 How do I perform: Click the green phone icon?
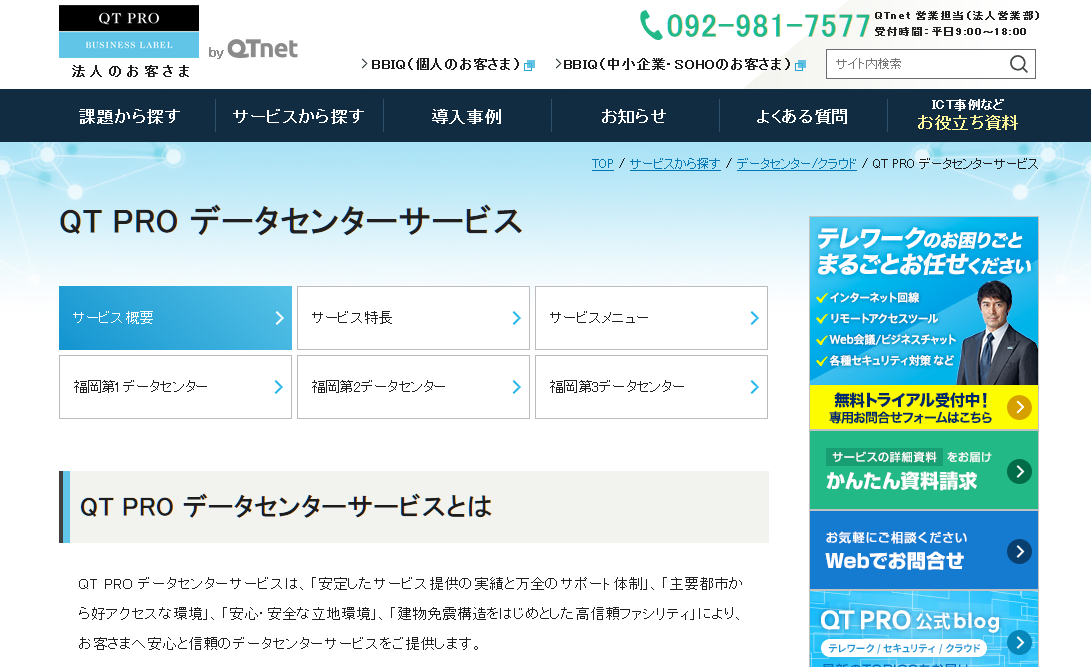(x=651, y=25)
